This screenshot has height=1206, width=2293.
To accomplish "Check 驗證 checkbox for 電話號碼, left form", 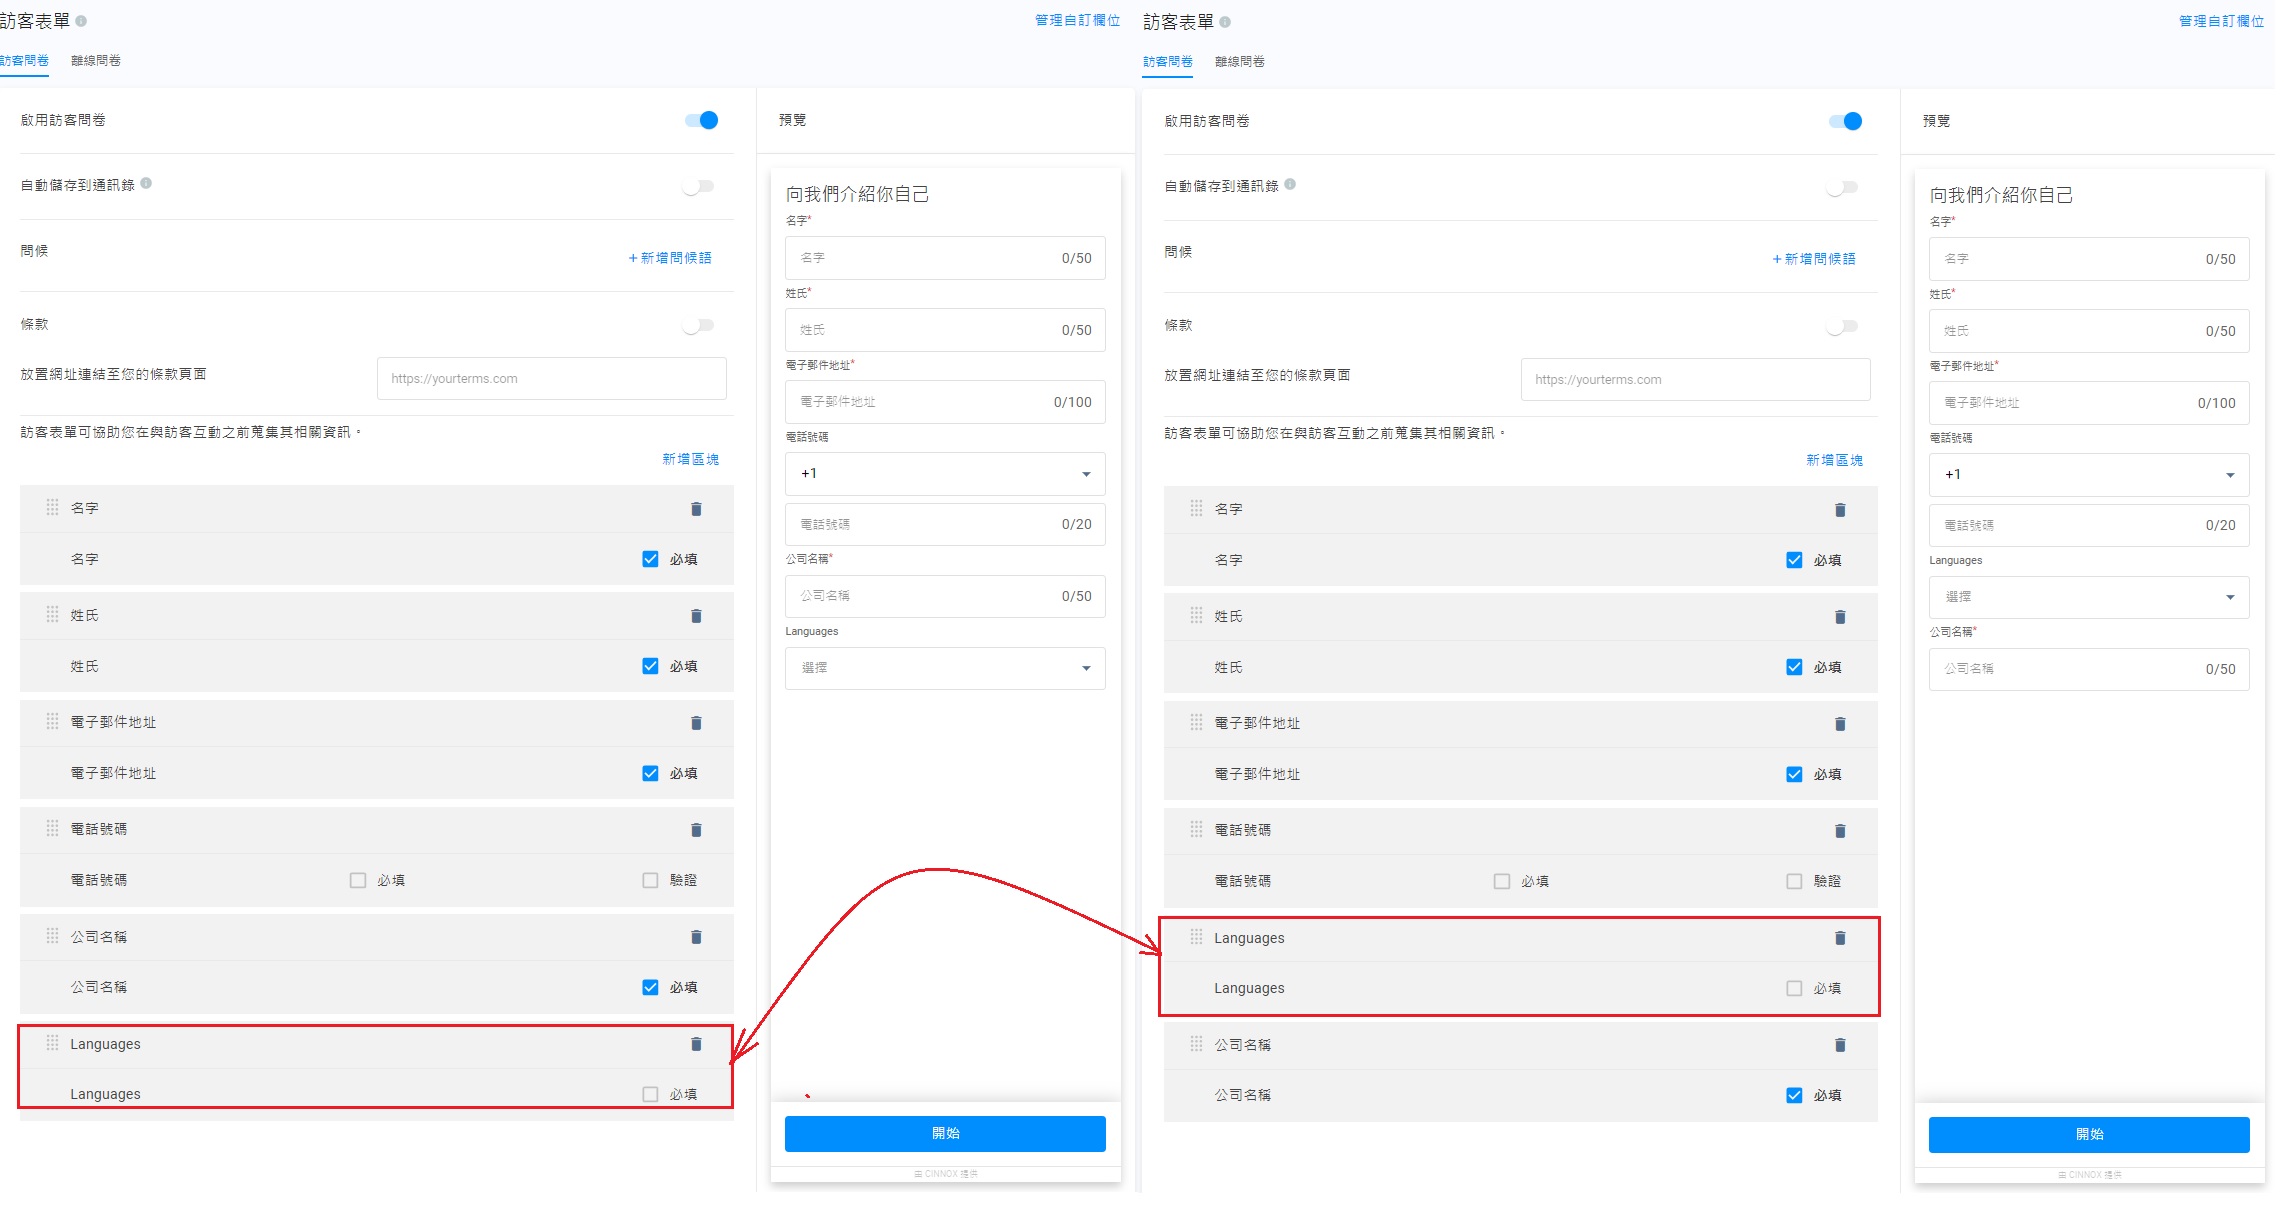I will [x=650, y=880].
